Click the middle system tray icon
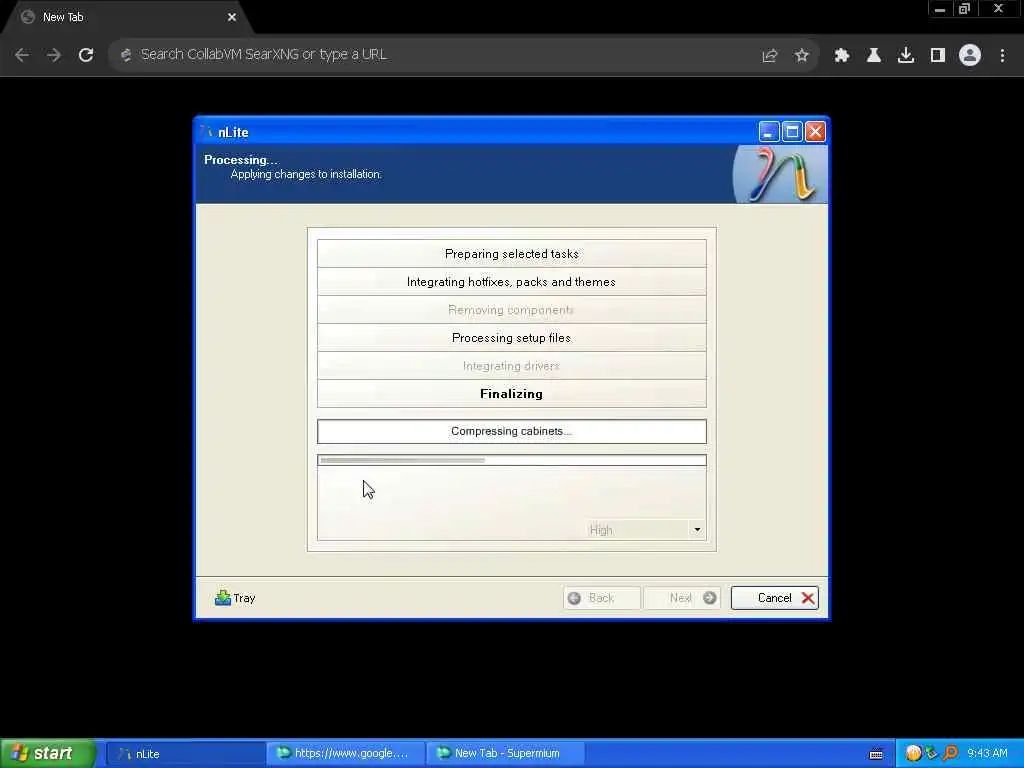Image resolution: width=1024 pixels, height=768 pixels. pos(931,753)
